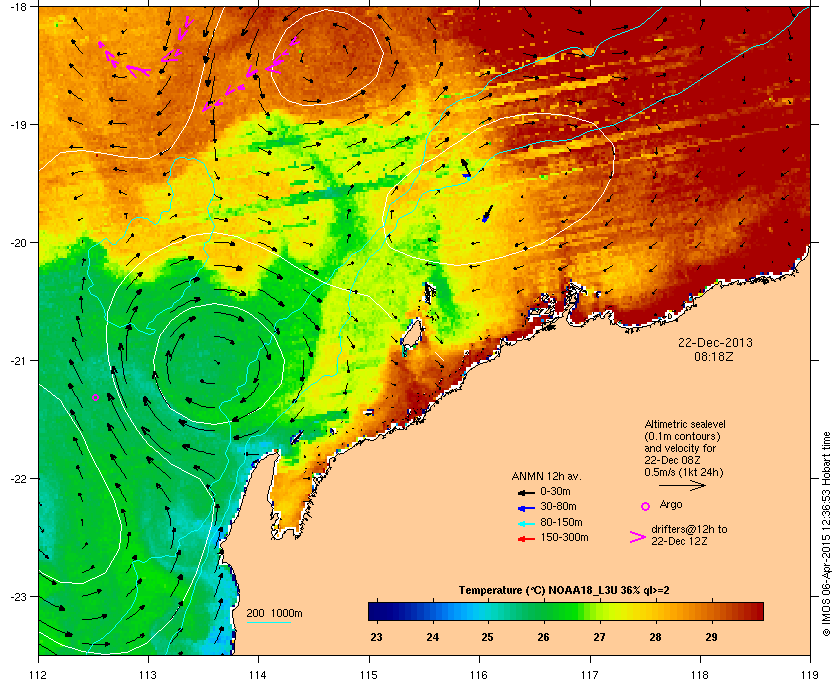Viewport: 840px width, 680px height.
Task: Click the Argo float marker on the map
Action: pyautogui.click(x=95, y=398)
